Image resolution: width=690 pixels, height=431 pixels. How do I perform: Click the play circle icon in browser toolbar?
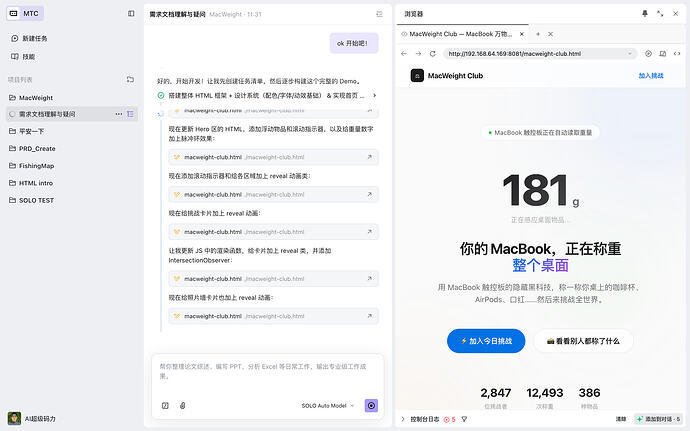pos(648,54)
